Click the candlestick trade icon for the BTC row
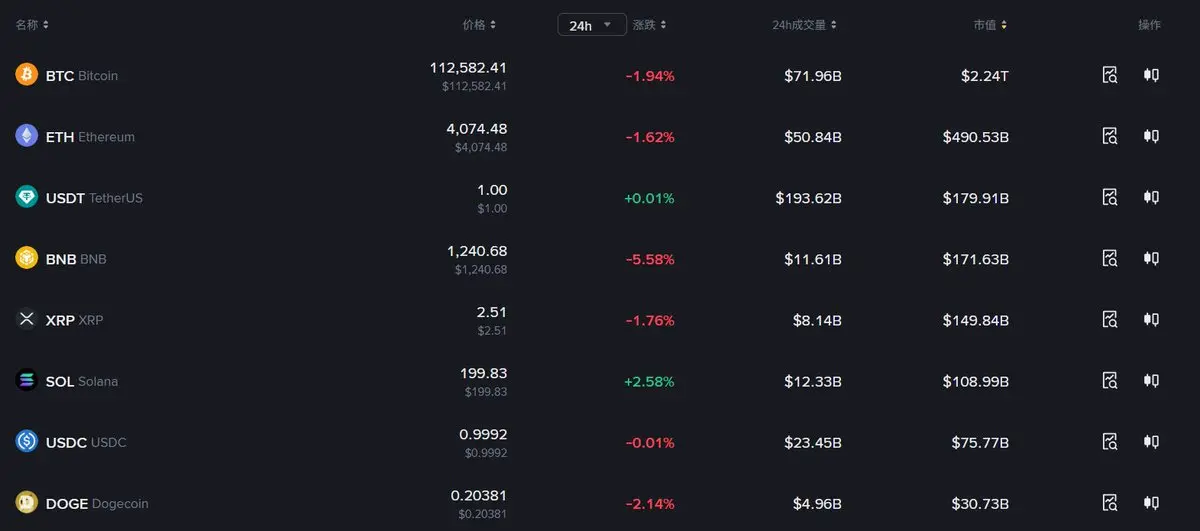1200x531 pixels. click(1151, 75)
